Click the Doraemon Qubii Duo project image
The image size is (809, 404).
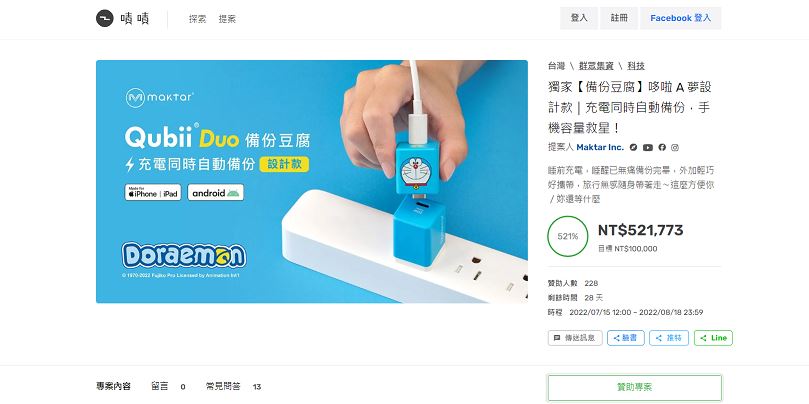[312, 182]
